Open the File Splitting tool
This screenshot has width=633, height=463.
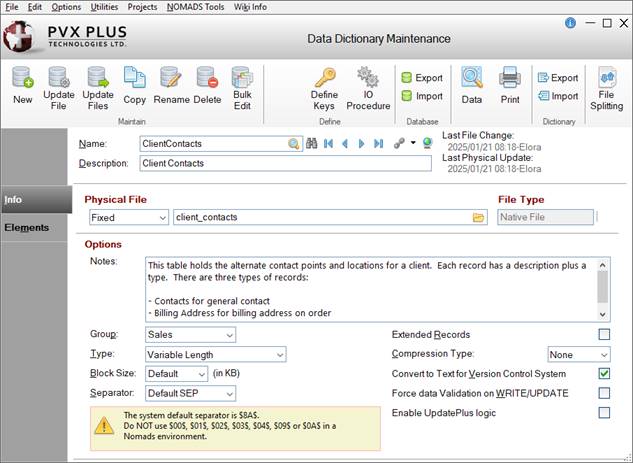606,80
